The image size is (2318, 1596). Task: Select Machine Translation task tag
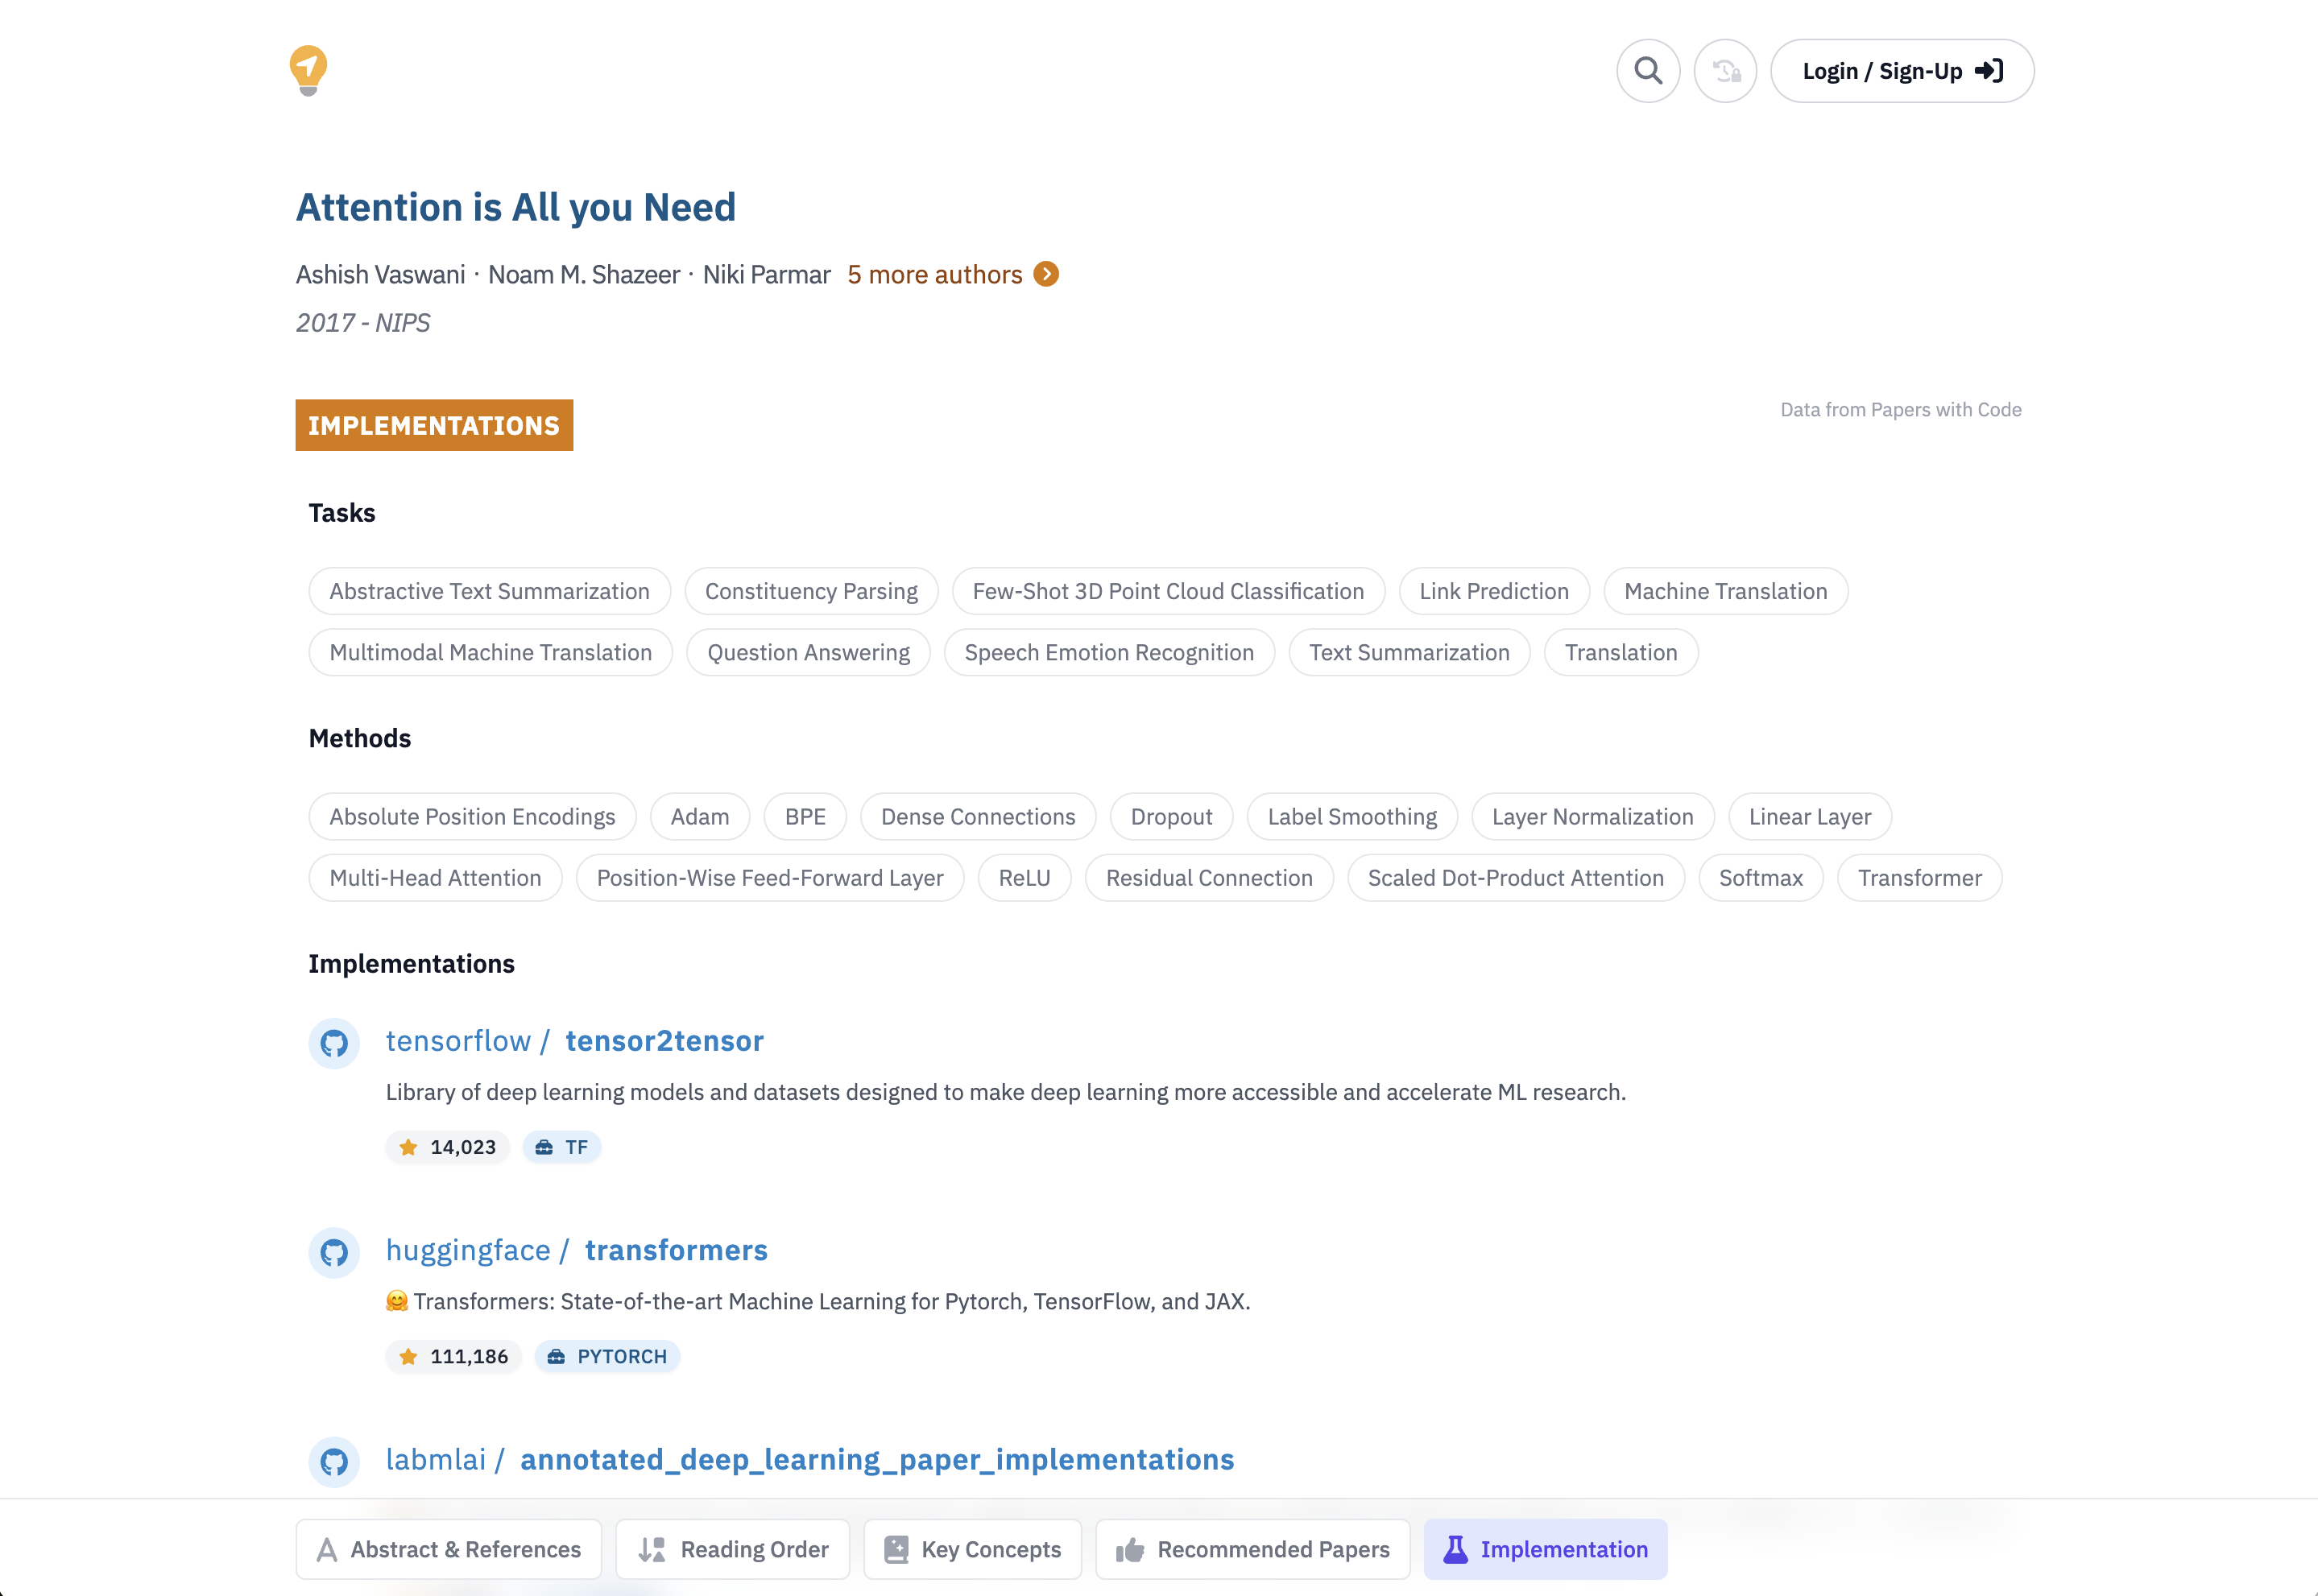[x=1726, y=591]
